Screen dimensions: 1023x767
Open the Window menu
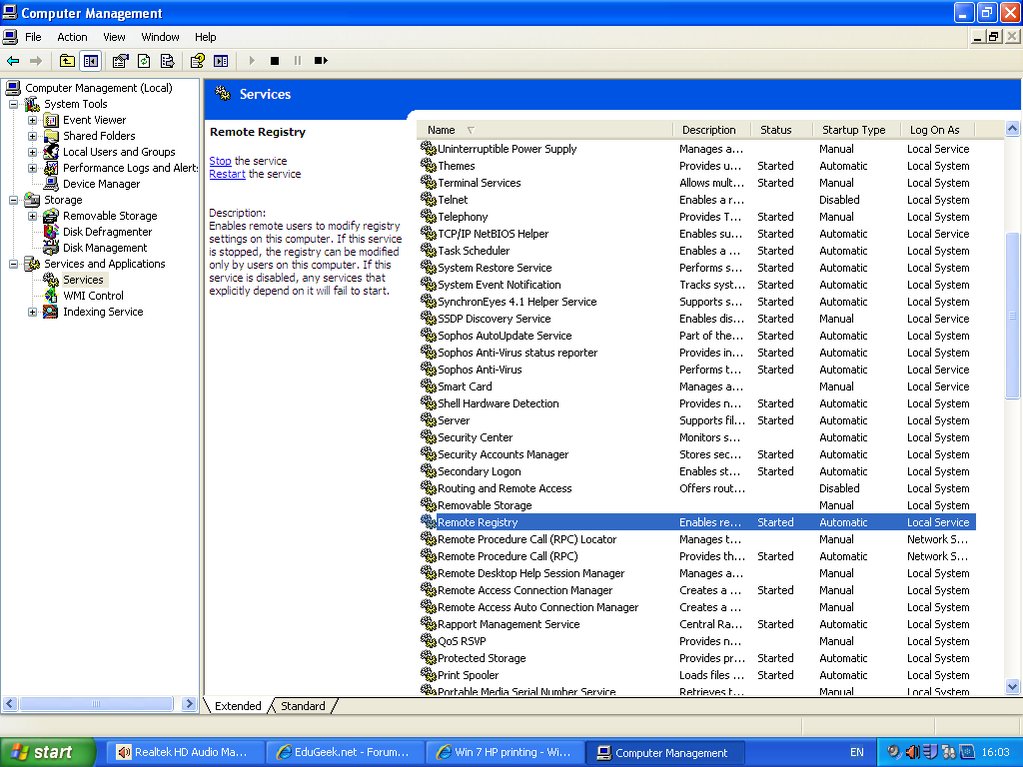point(160,37)
